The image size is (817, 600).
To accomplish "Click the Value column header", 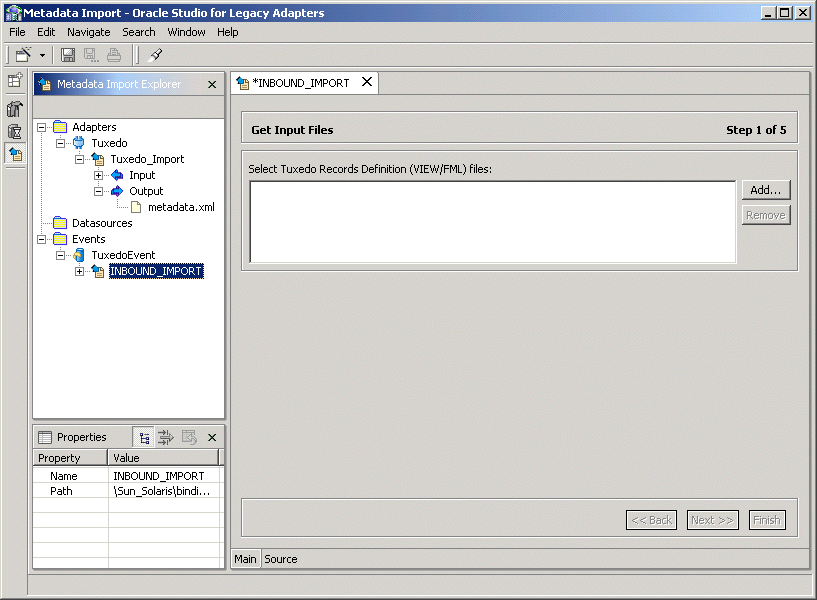I will tap(163, 458).
